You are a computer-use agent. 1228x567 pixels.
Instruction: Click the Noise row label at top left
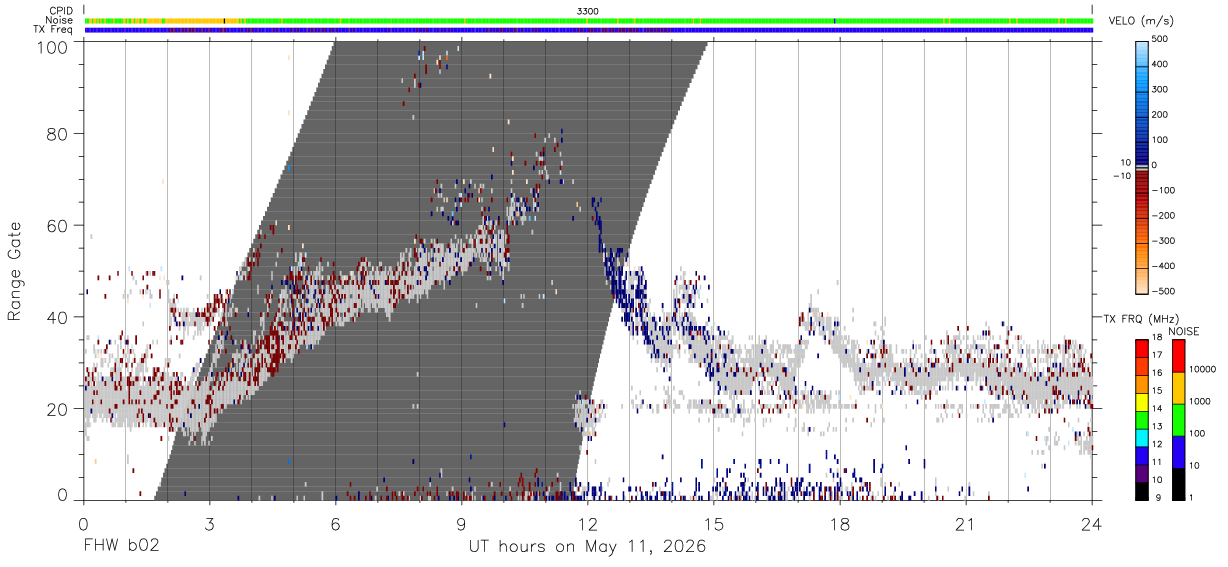tap(61, 20)
